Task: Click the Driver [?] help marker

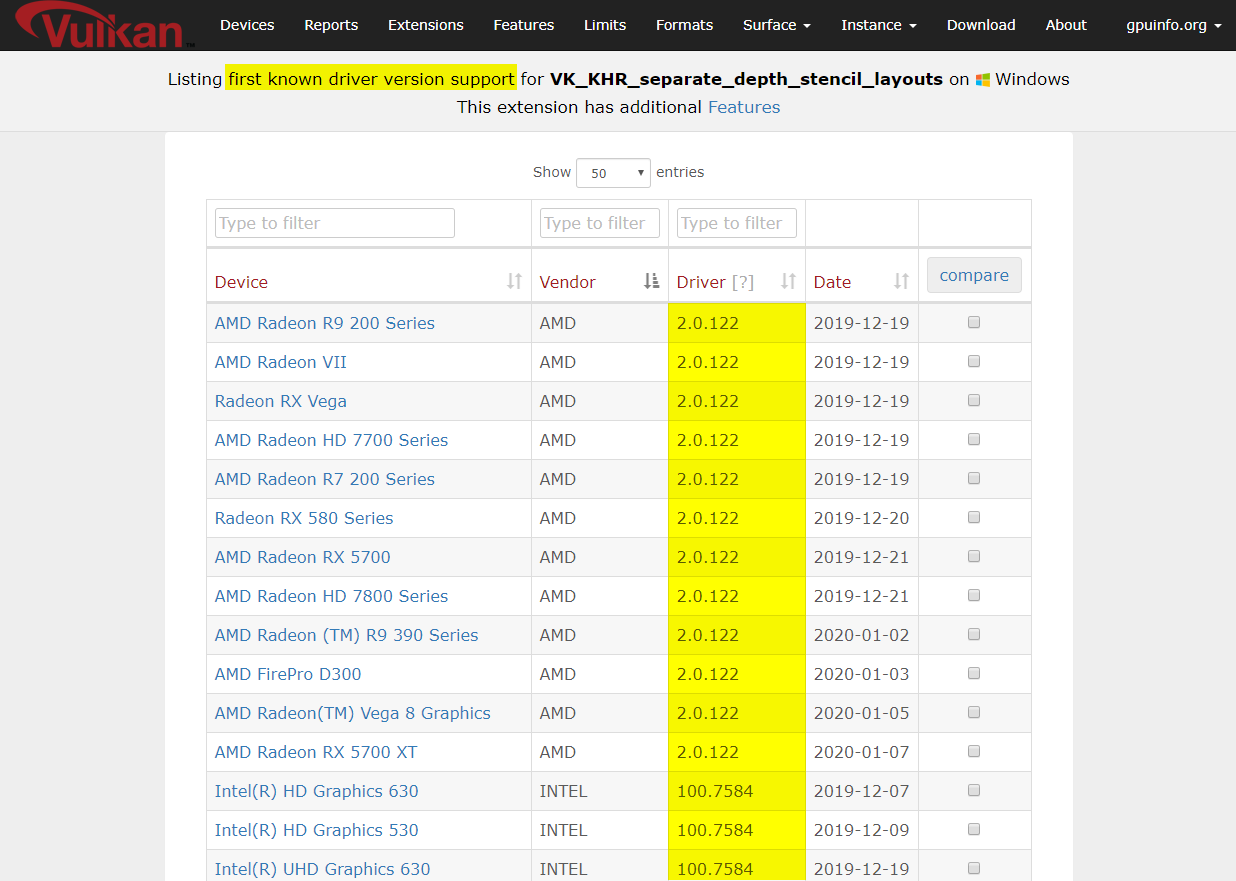Action: point(743,282)
